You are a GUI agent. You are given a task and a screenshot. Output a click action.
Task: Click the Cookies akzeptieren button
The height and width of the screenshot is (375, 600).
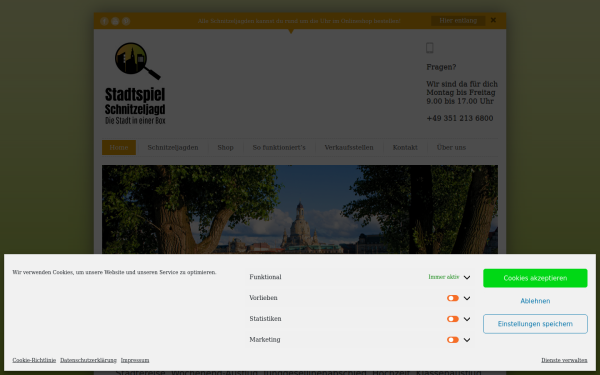tap(535, 278)
